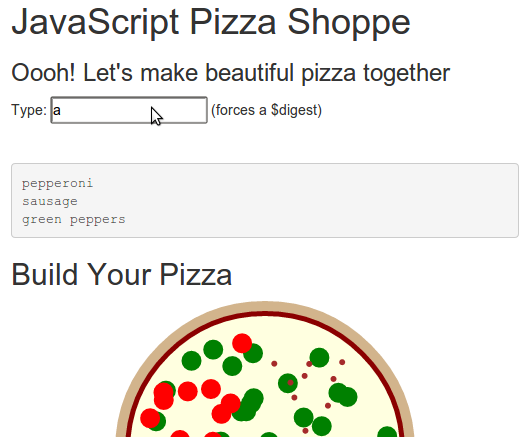Screen dimensions: 528x437
Task: Click "green peppers" in the toppings list
Action: [x=74, y=220]
